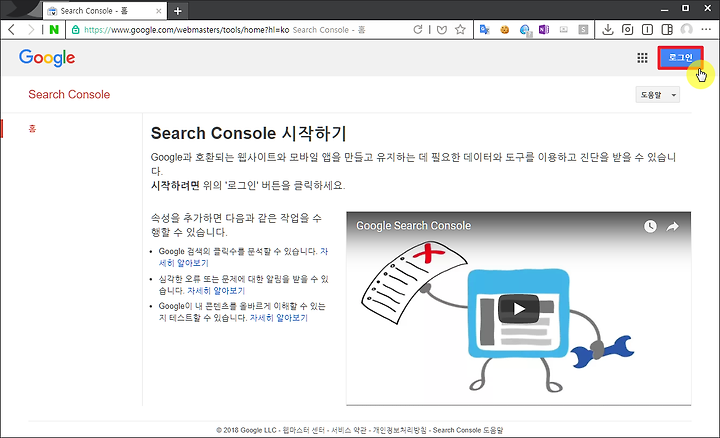Open 자세히 알아보기 link about error alerts

tap(216, 291)
